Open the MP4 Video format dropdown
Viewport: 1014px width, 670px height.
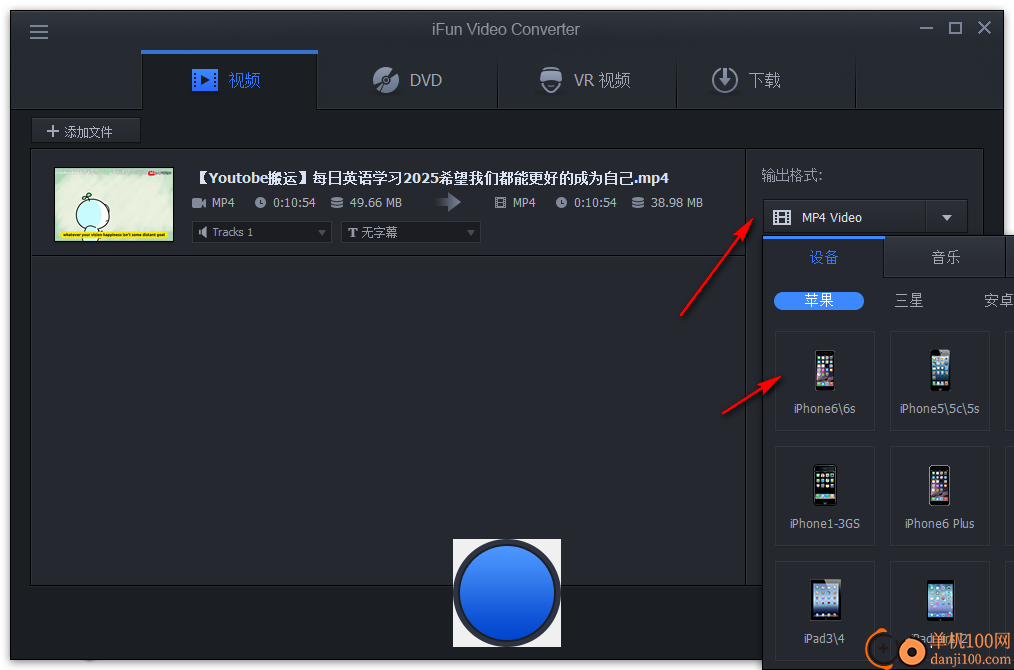point(865,217)
